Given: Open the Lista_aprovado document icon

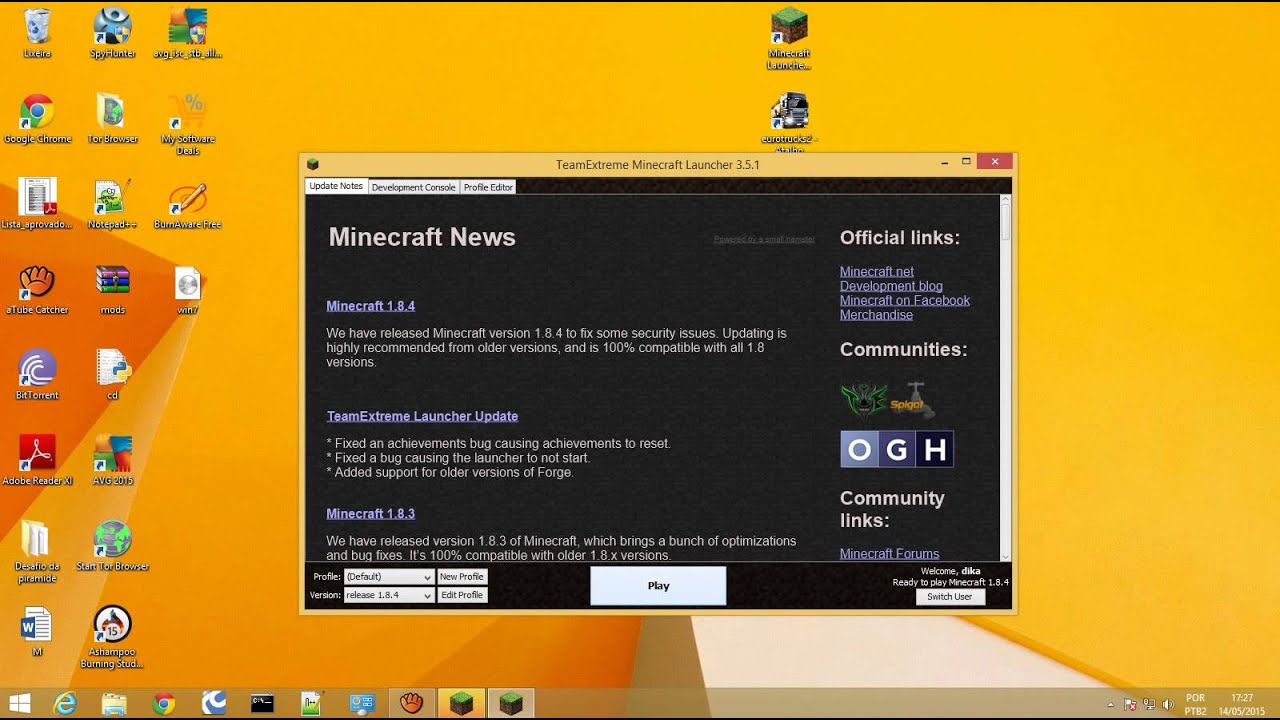Looking at the screenshot, I should point(37,204).
